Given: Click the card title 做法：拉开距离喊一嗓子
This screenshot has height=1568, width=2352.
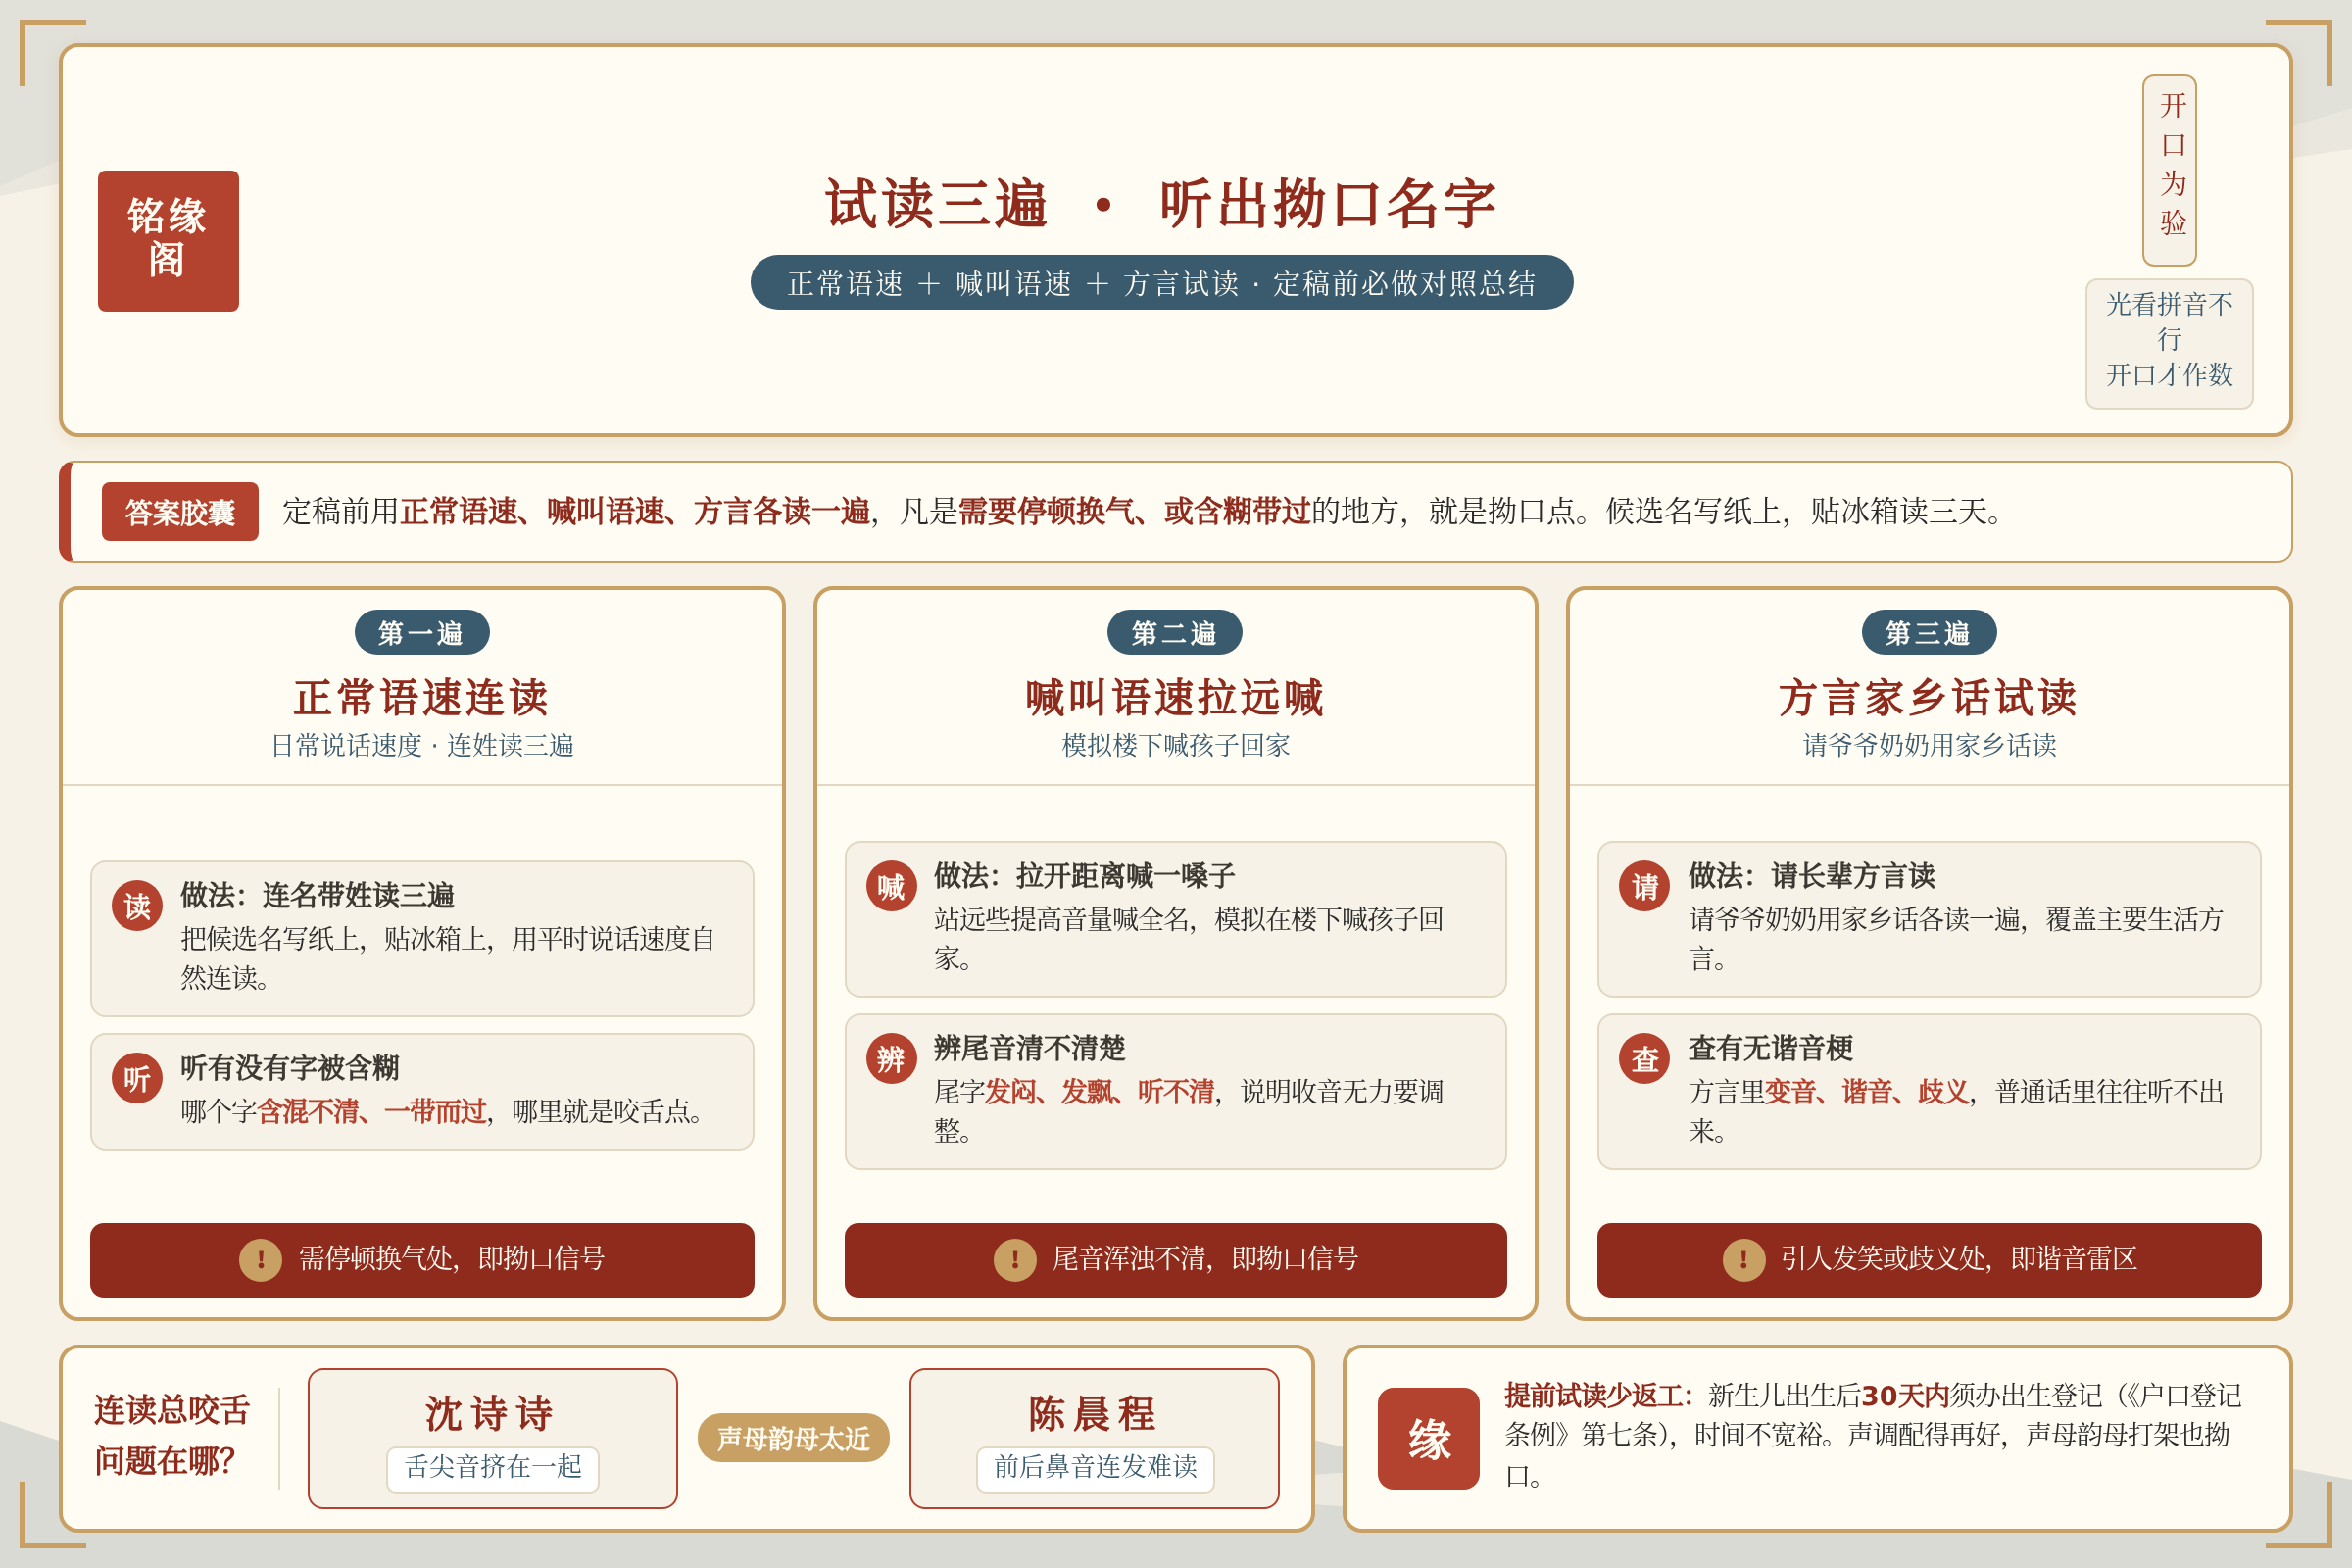Looking at the screenshot, I should click(1084, 875).
